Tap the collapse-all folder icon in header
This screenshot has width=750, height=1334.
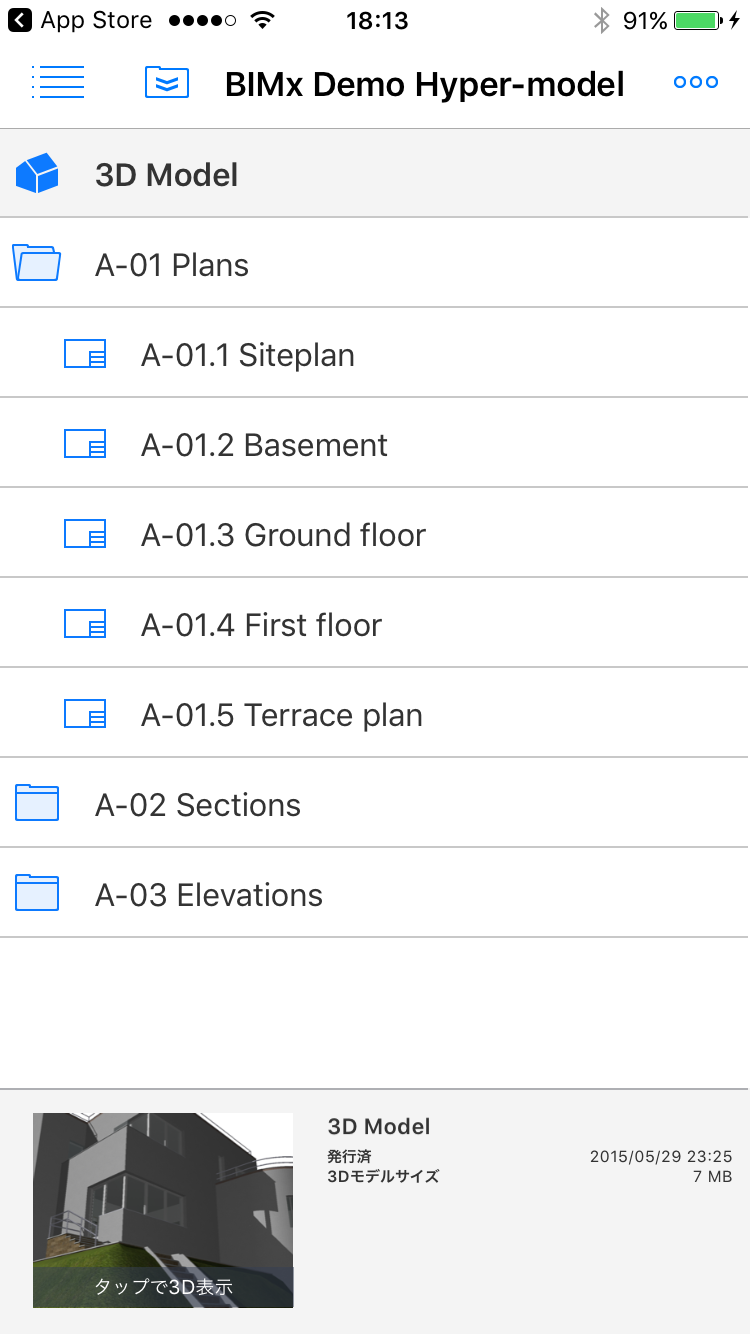click(x=167, y=82)
